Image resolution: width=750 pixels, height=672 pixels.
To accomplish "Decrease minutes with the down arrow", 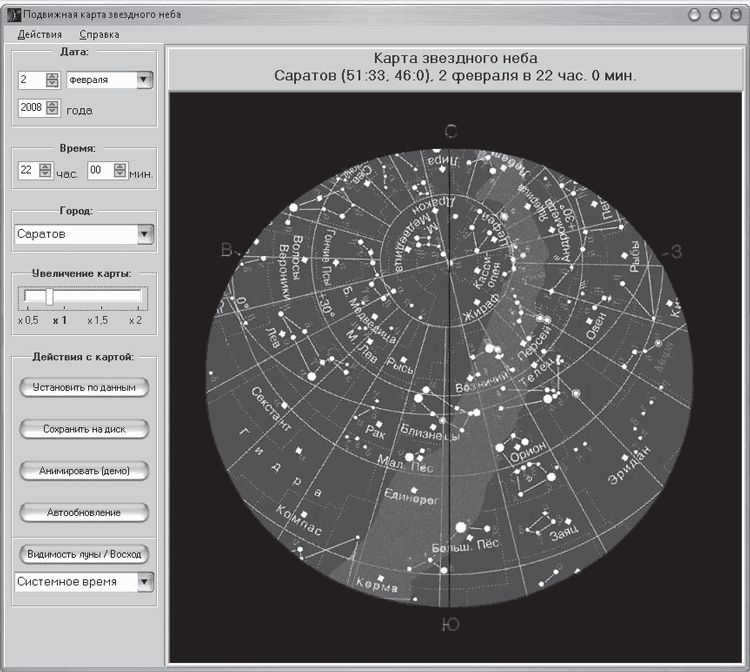I will [x=121, y=174].
